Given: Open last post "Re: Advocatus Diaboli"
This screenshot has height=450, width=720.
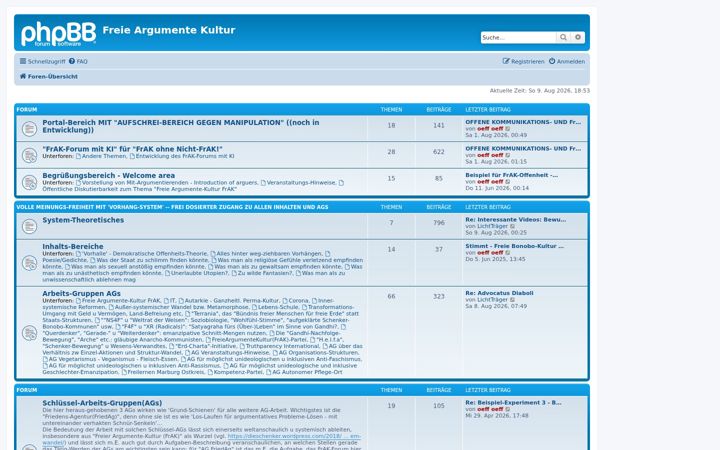Looking at the screenshot, I should [499, 293].
